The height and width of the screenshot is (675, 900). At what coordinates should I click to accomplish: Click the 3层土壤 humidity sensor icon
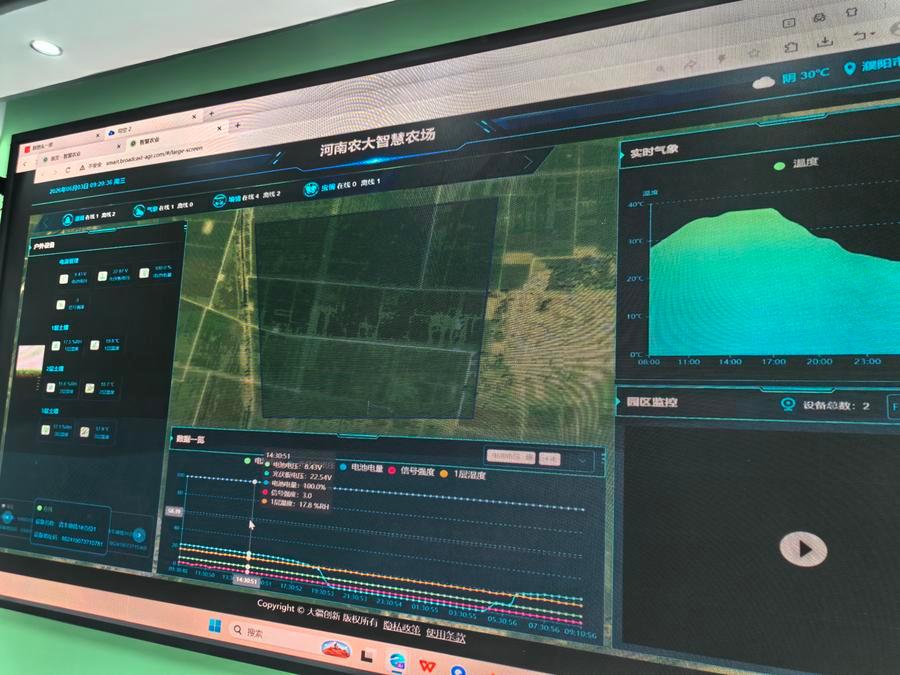(45, 429)
